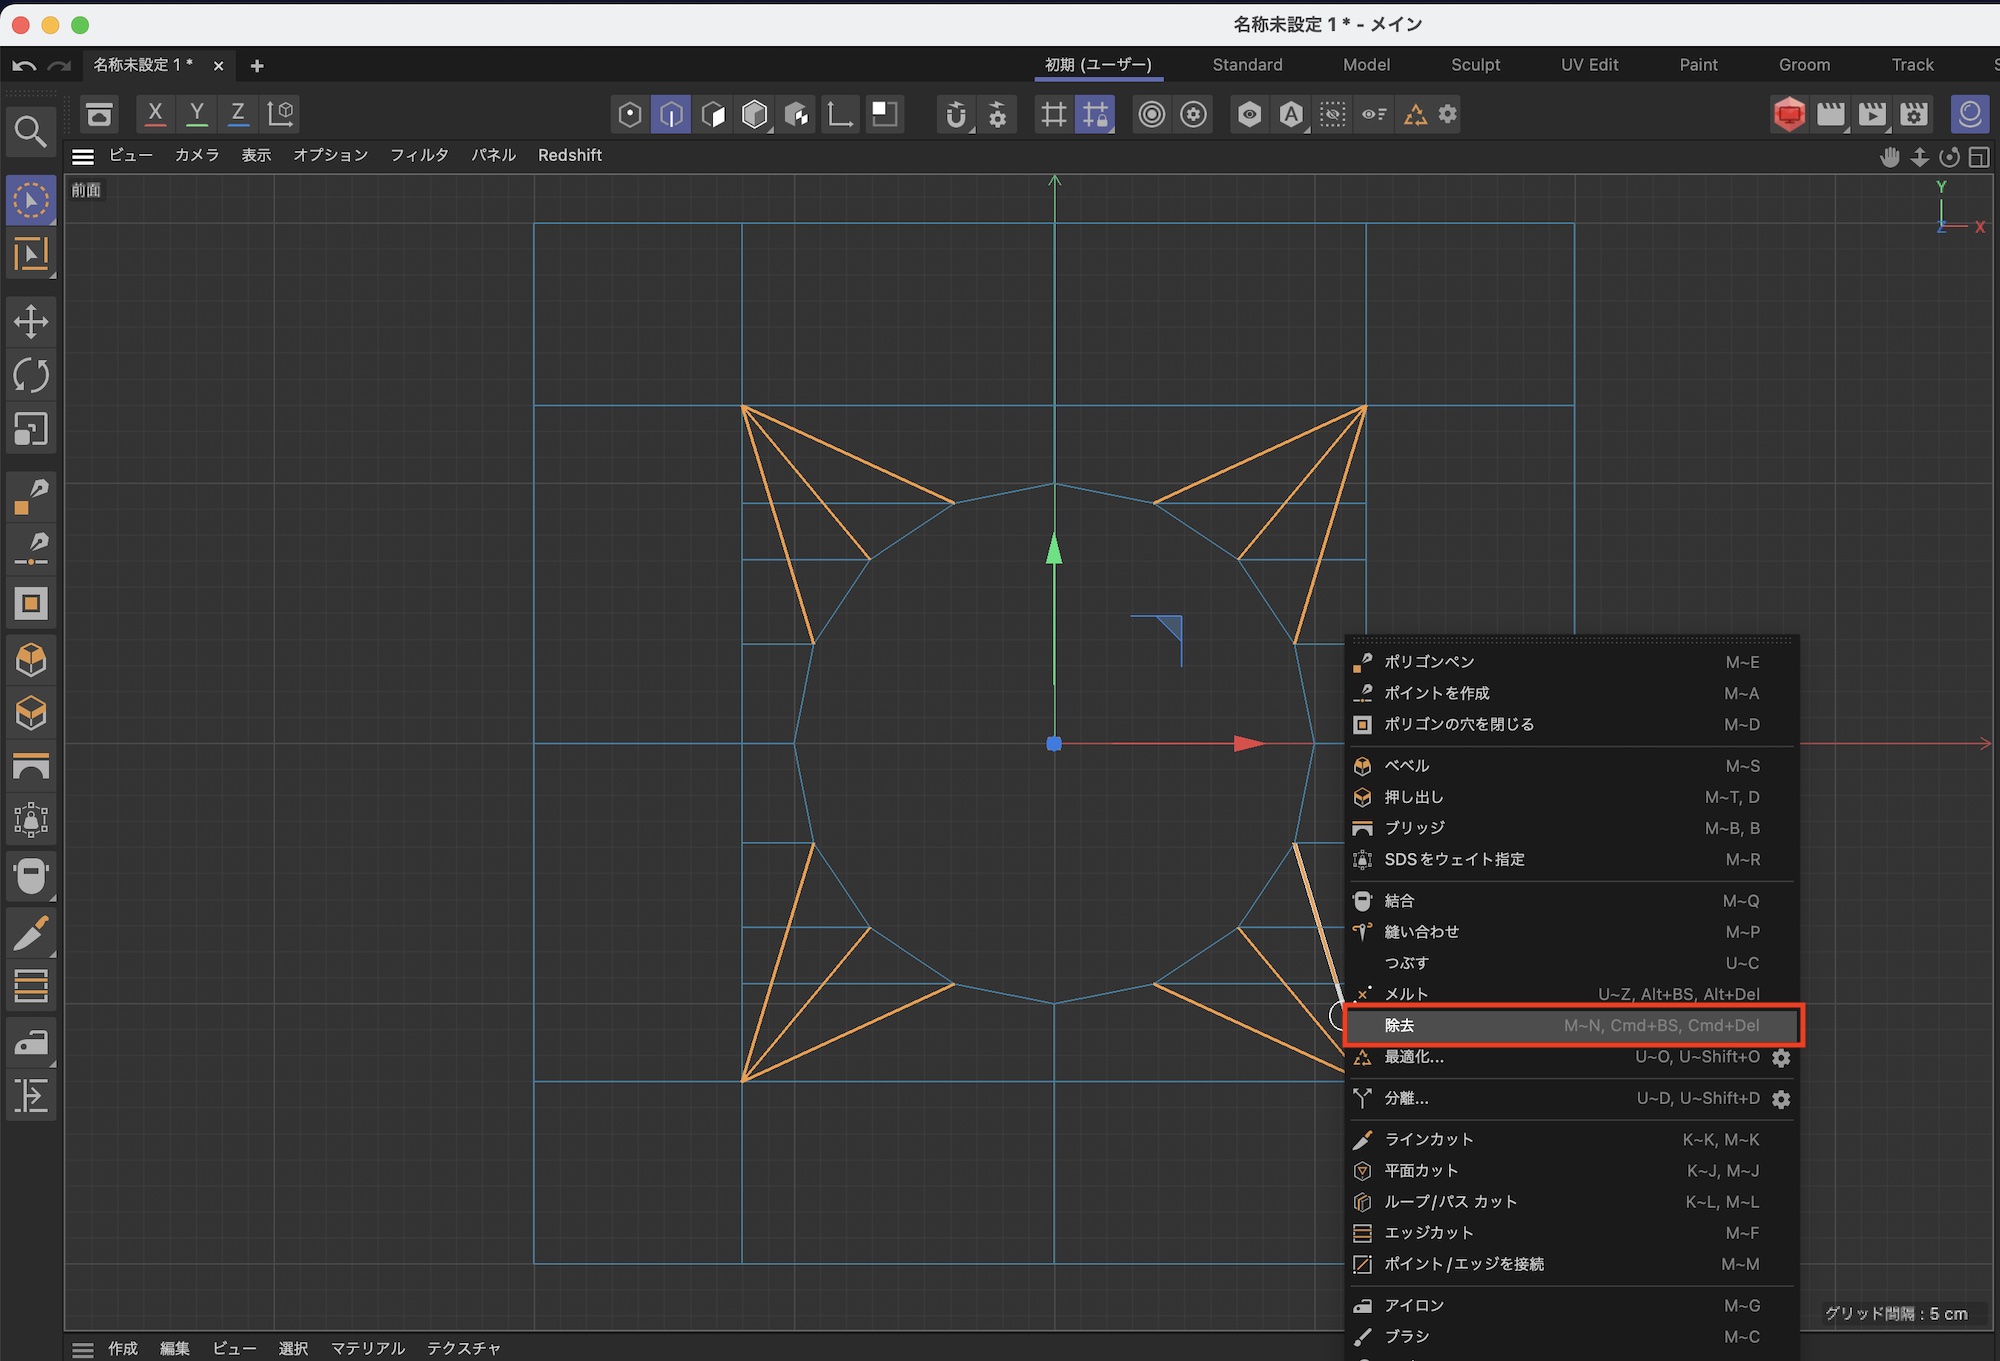The height and width of the screenshot is (1361, 2000).
Task: Select the Rotate tool
Action: [31, 376]
